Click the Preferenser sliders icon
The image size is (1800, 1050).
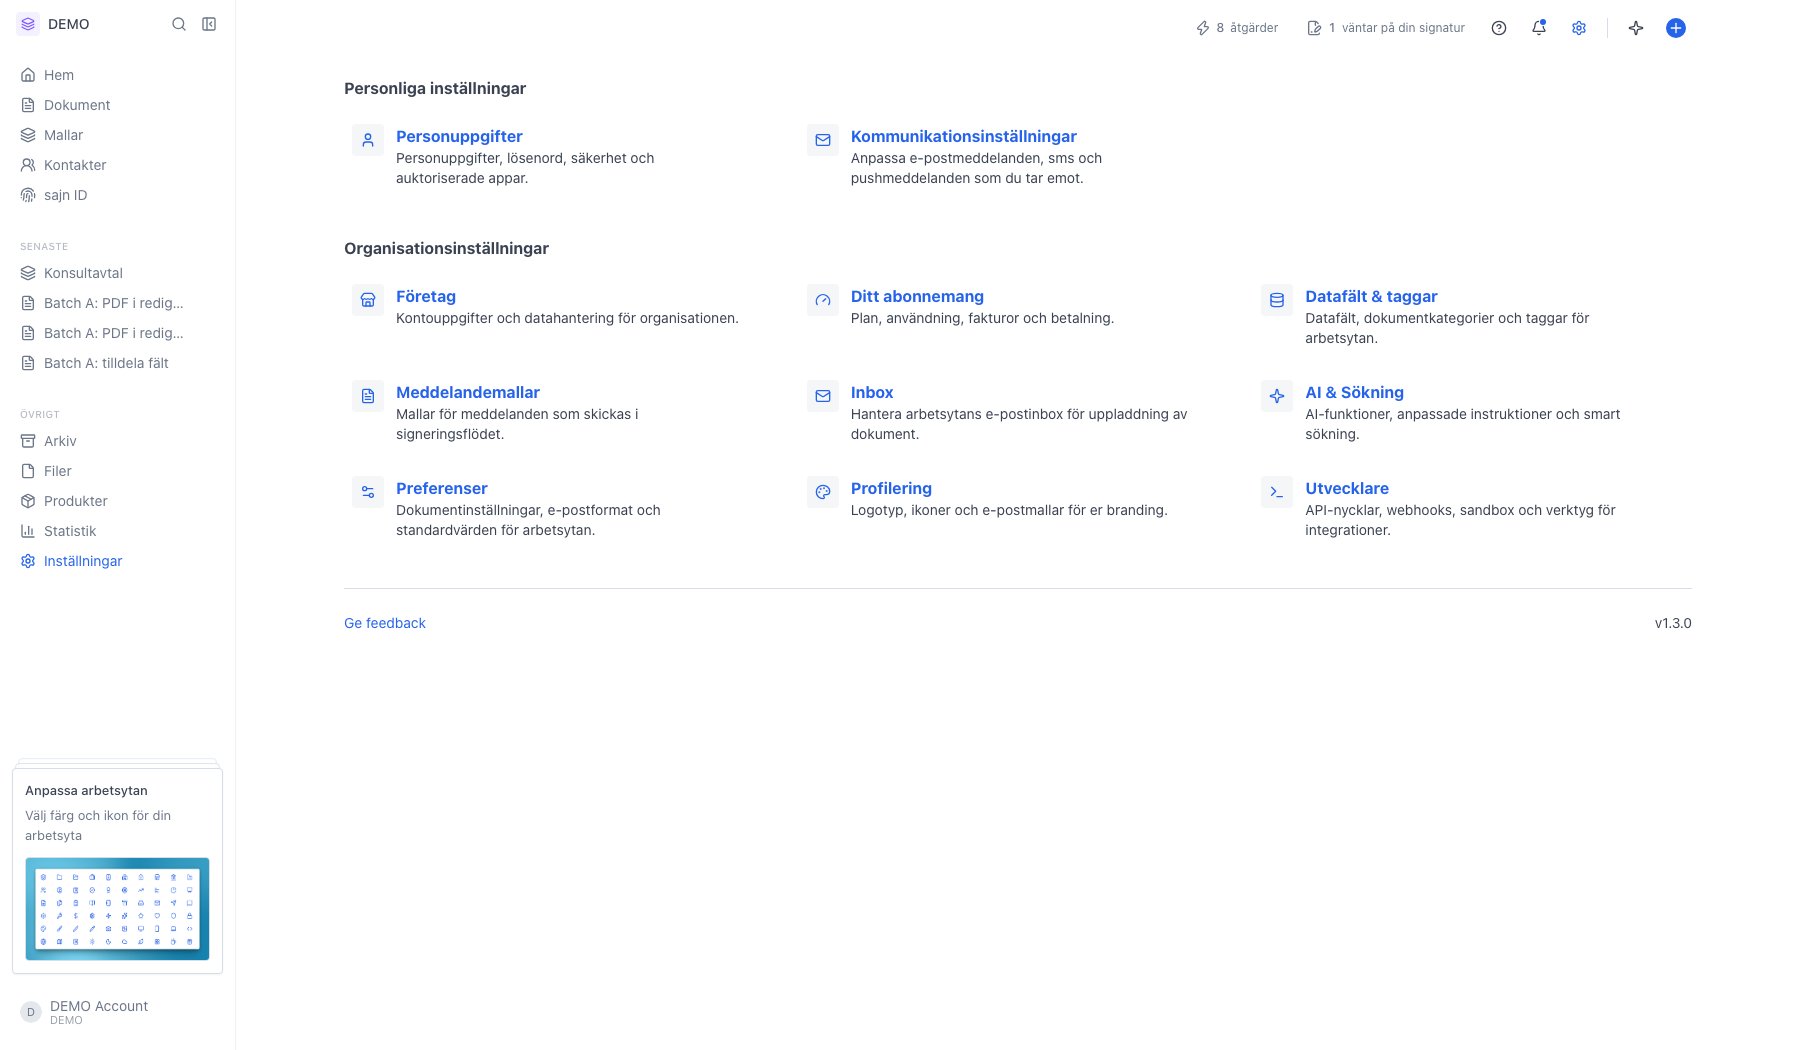(x=368, y=492)
